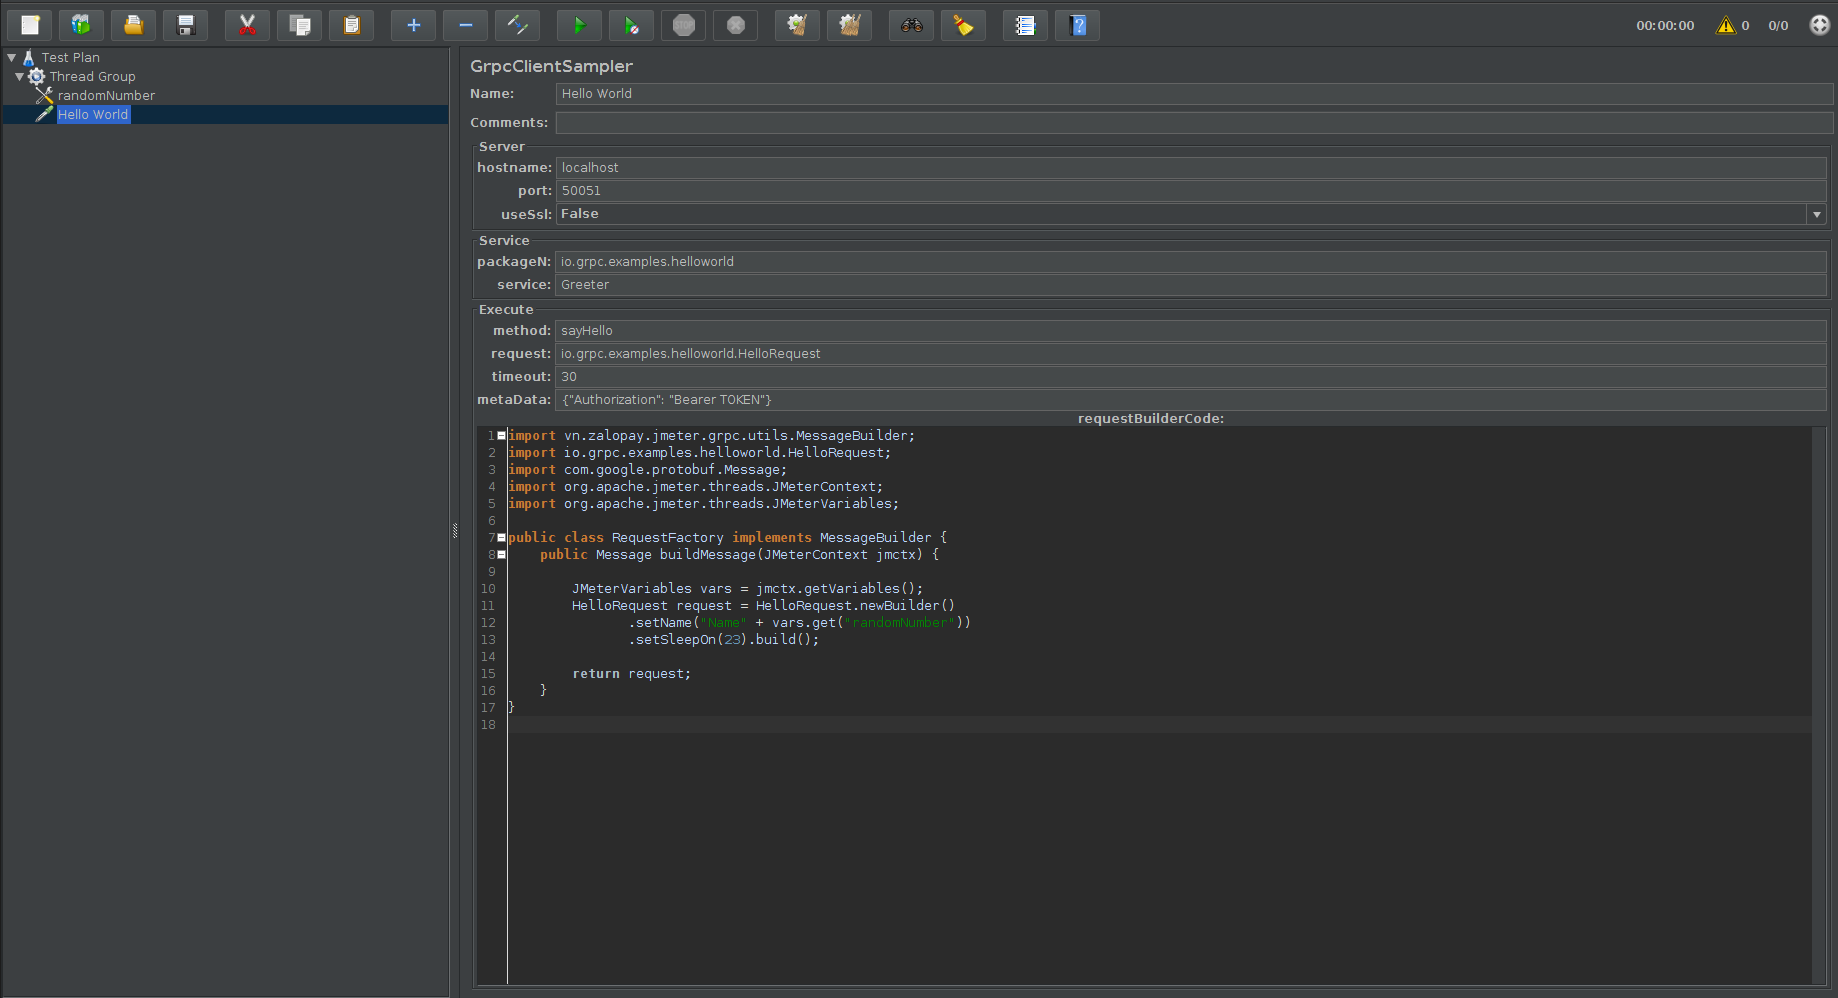Click the Clear All double-broom icon

tap(849, 25)
